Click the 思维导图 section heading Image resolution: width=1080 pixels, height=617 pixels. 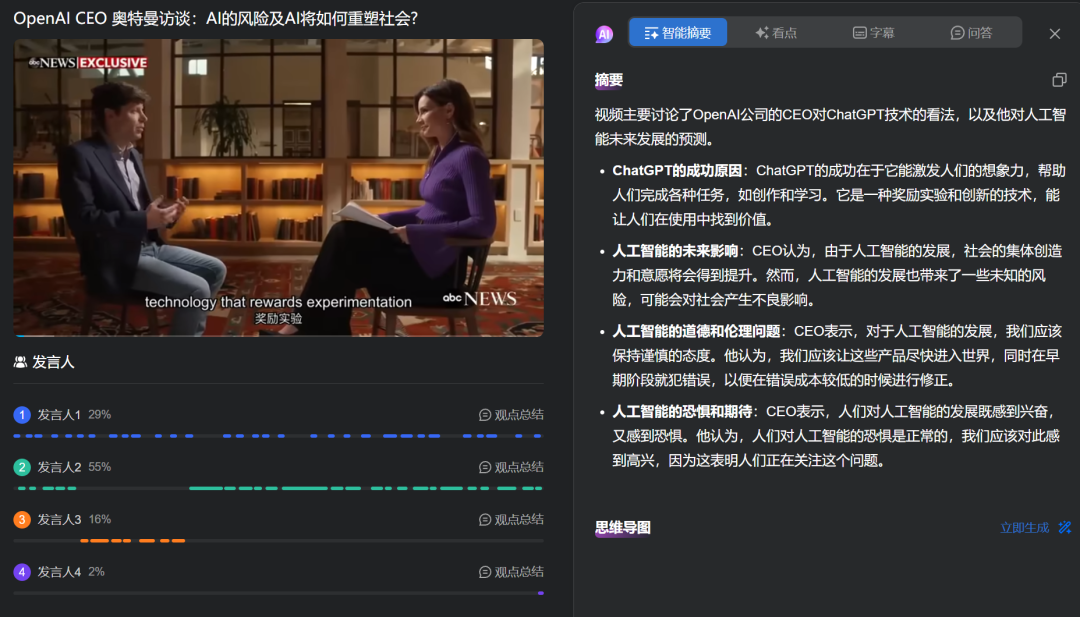623,527
